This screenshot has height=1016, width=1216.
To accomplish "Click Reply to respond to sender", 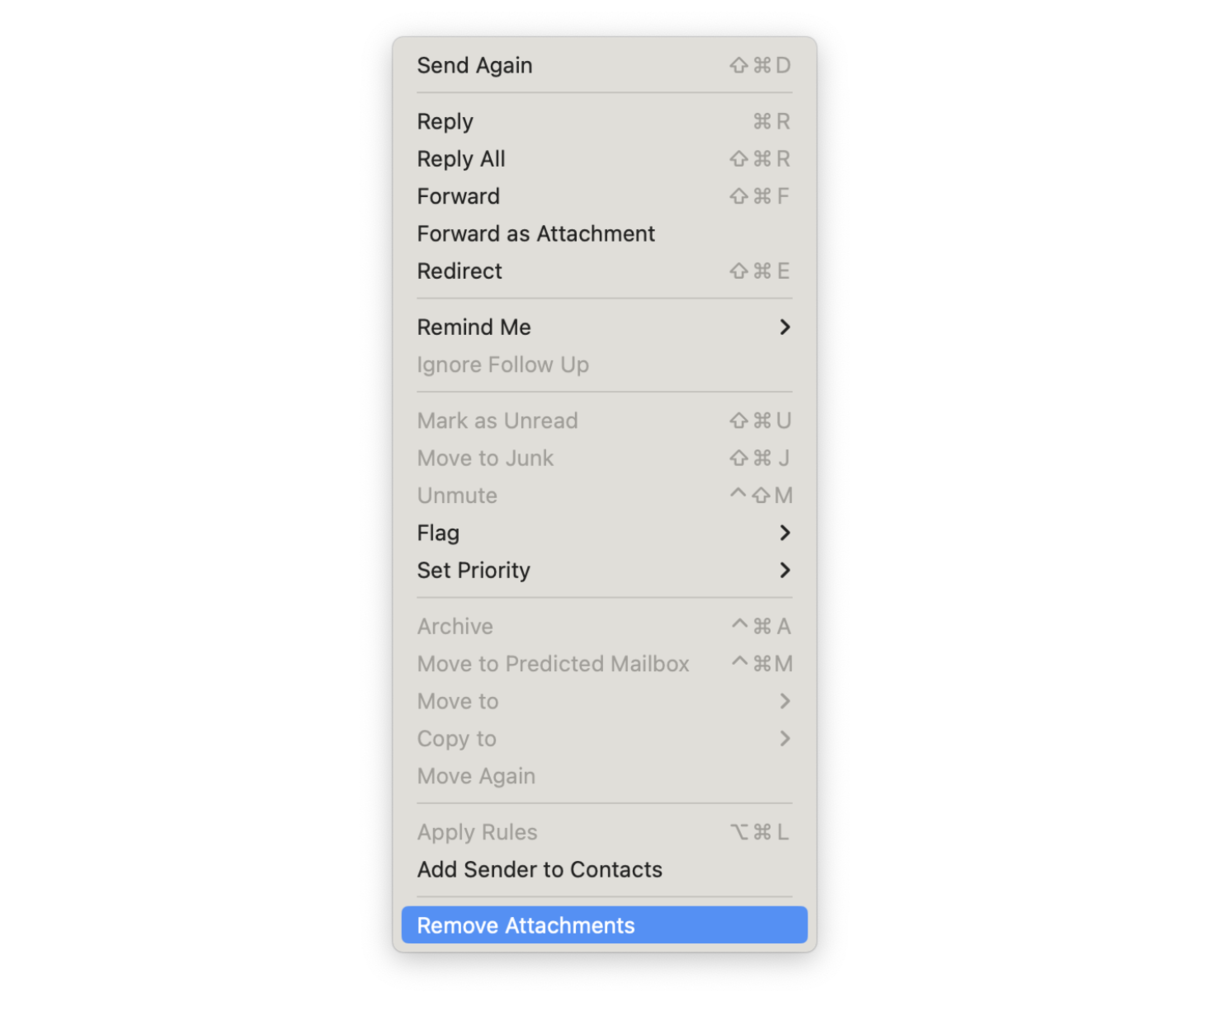I will 445,121.
